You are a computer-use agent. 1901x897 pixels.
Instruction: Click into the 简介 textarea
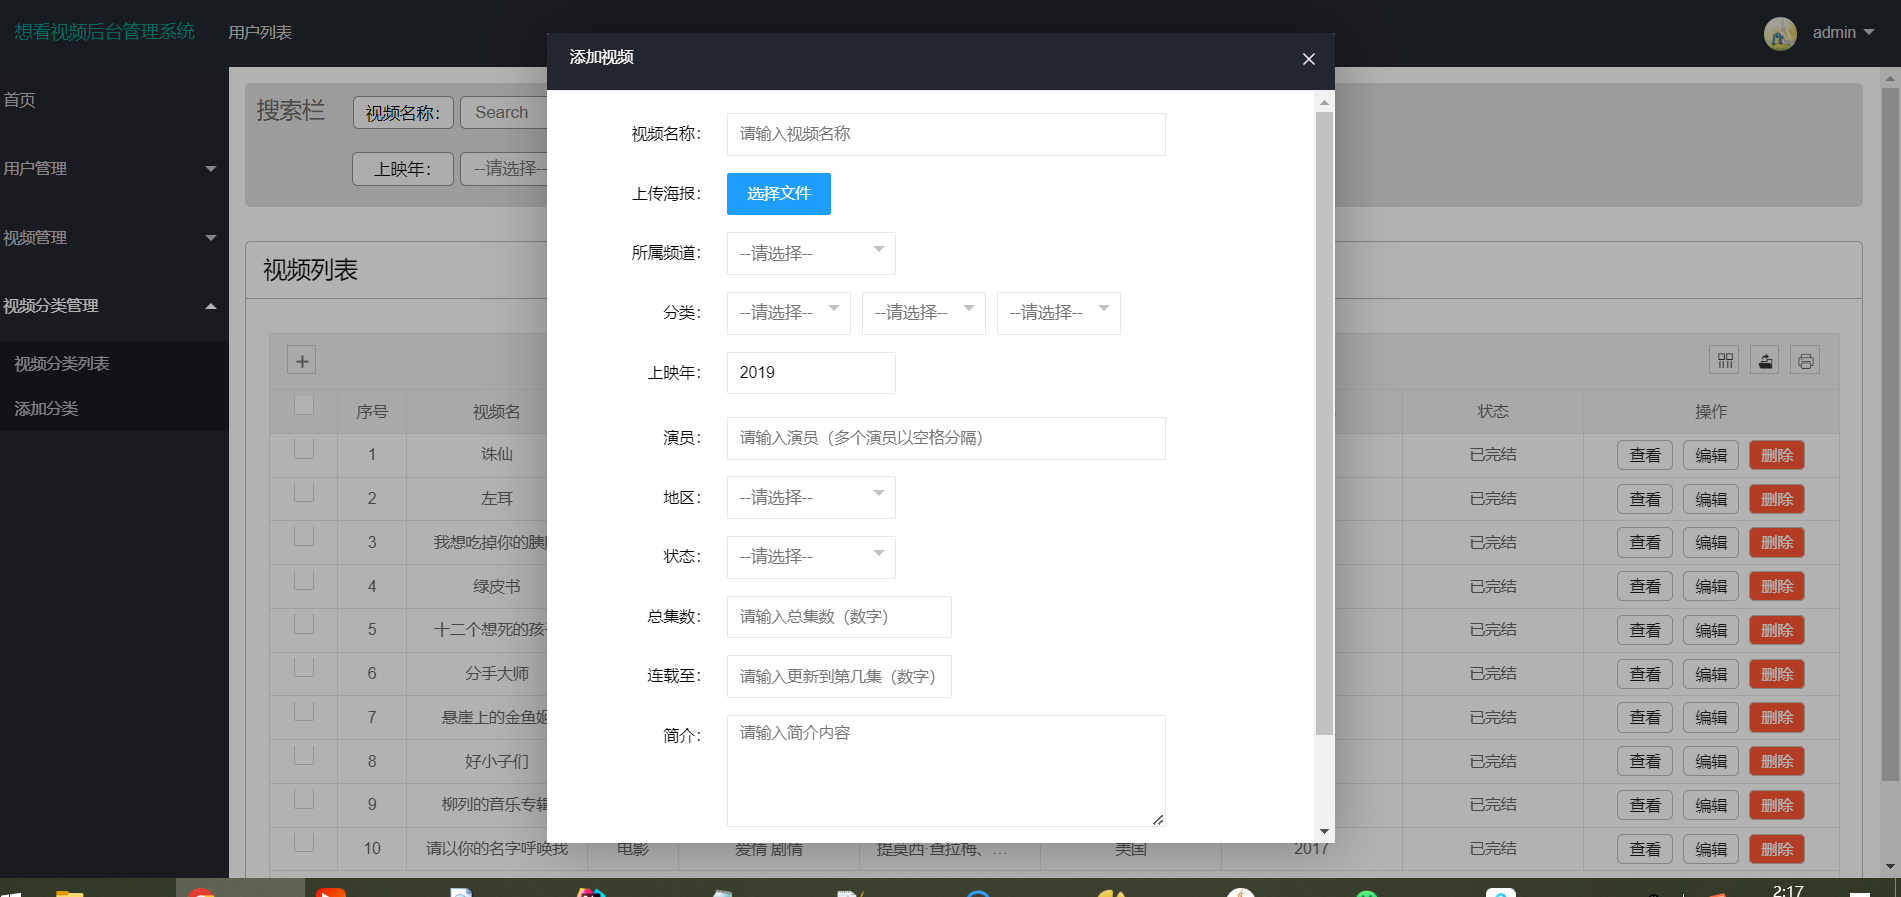click(x=946, y=771)
